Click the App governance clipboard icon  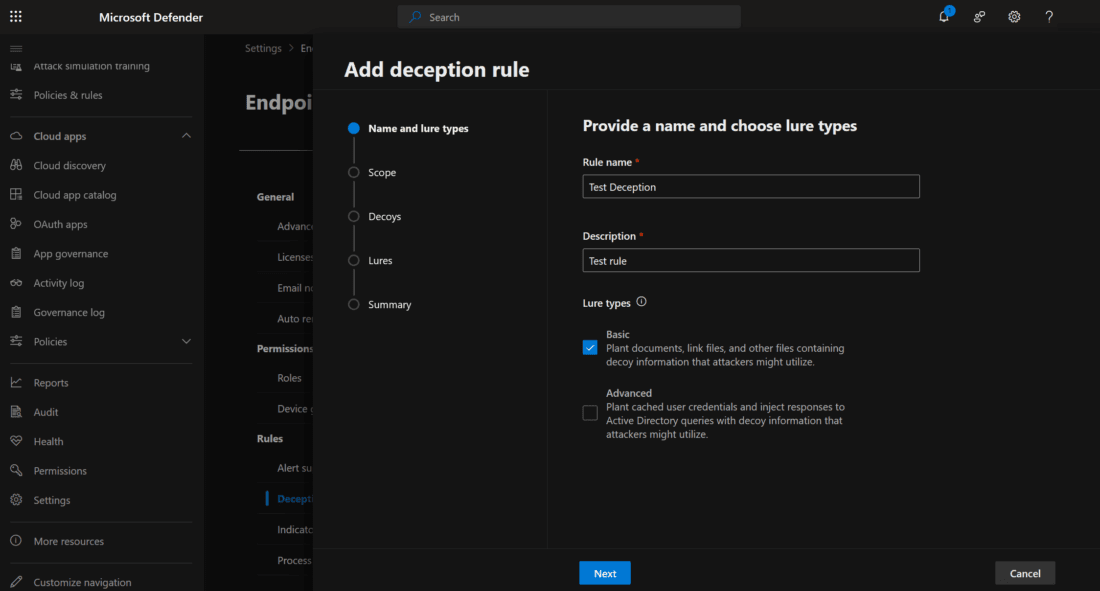[x=16, y=253]
